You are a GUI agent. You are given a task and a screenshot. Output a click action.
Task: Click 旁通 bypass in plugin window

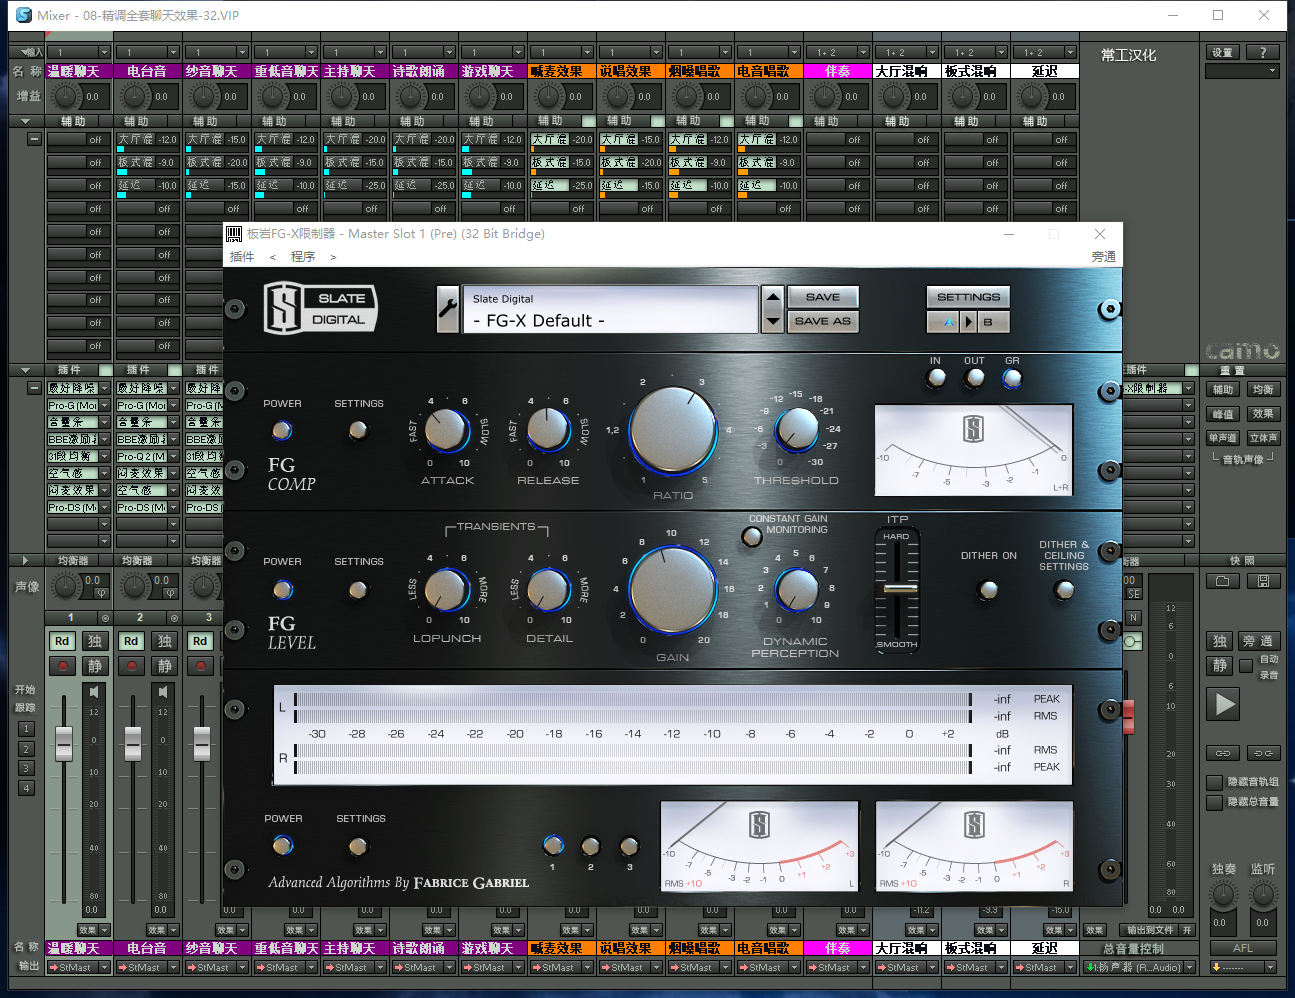click(x=1103, y=257)
